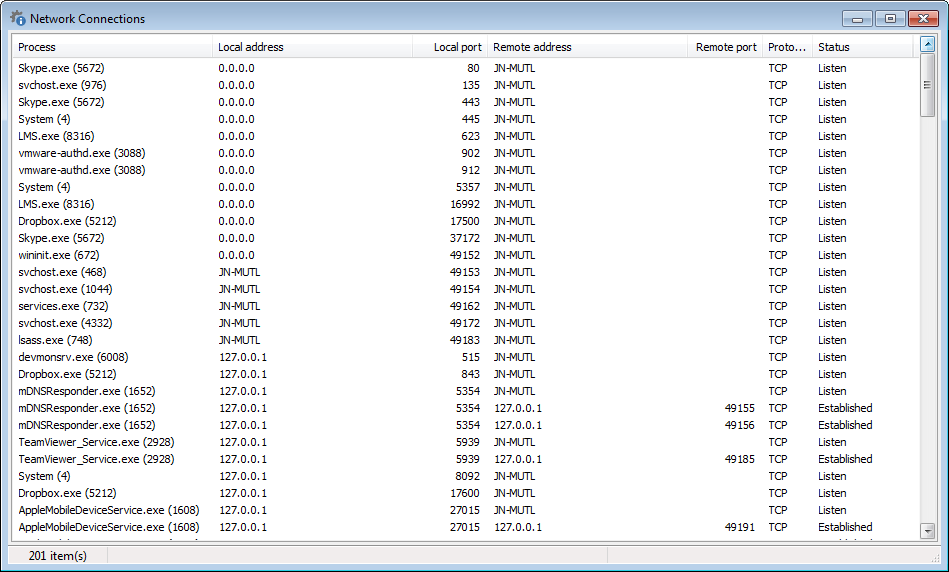Select the svchost.exe (1044) row
Image resolution: width=949 pixels, height=572 pixels.
pos(465,289)
